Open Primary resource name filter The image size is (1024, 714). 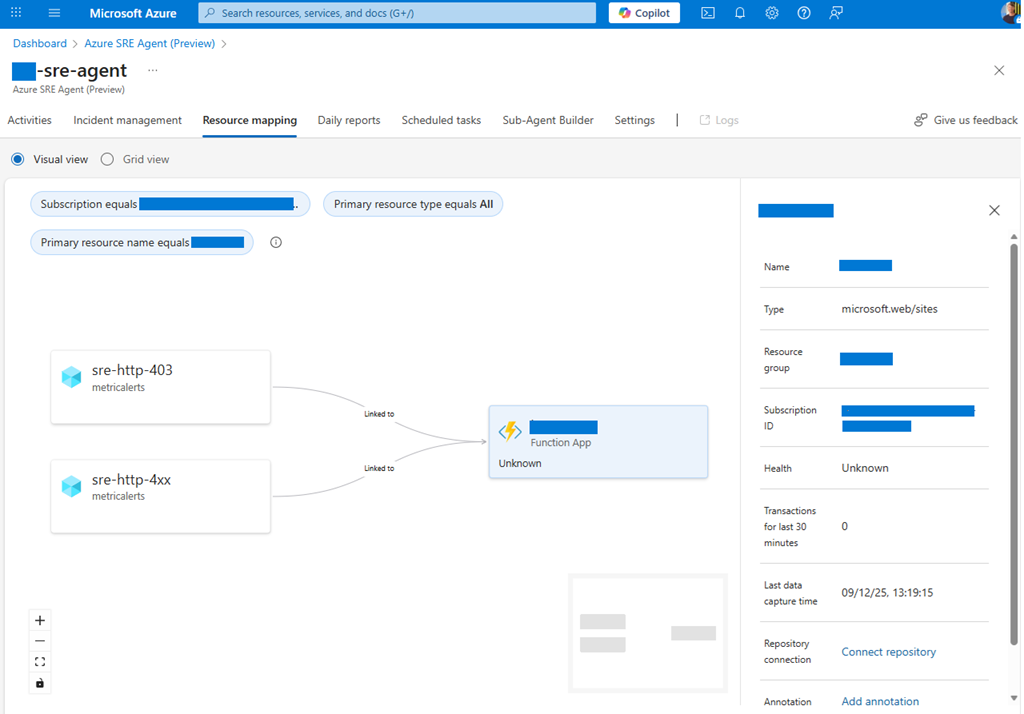(142, 242)
